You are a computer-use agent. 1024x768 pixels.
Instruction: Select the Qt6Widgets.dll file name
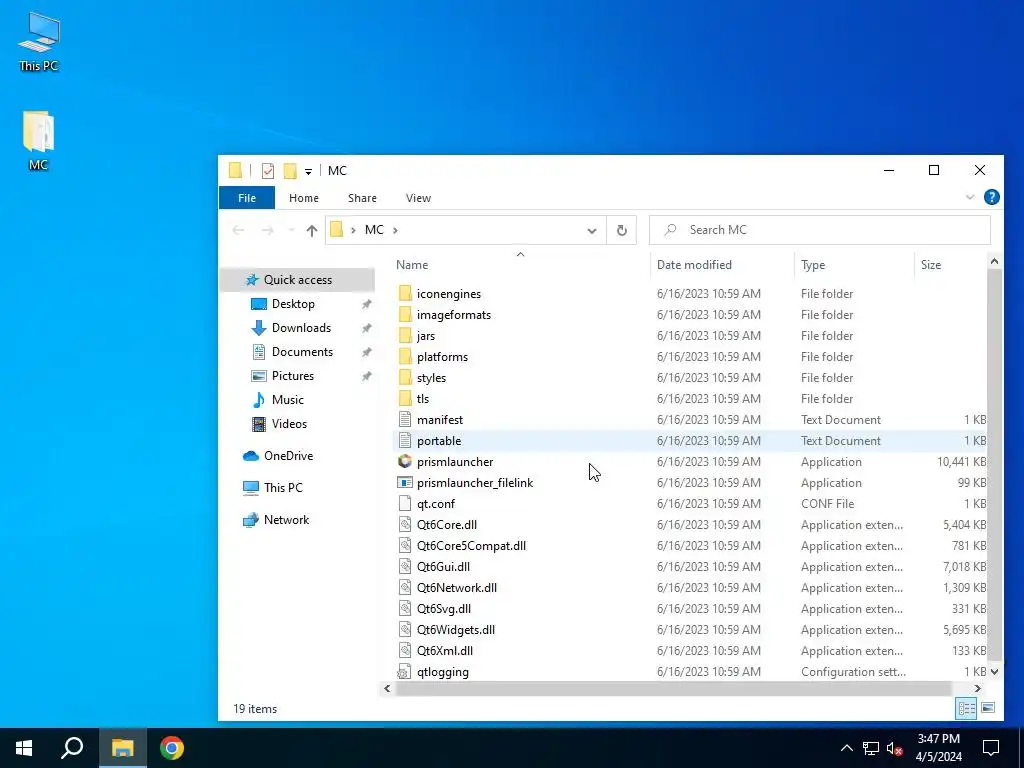455,630
